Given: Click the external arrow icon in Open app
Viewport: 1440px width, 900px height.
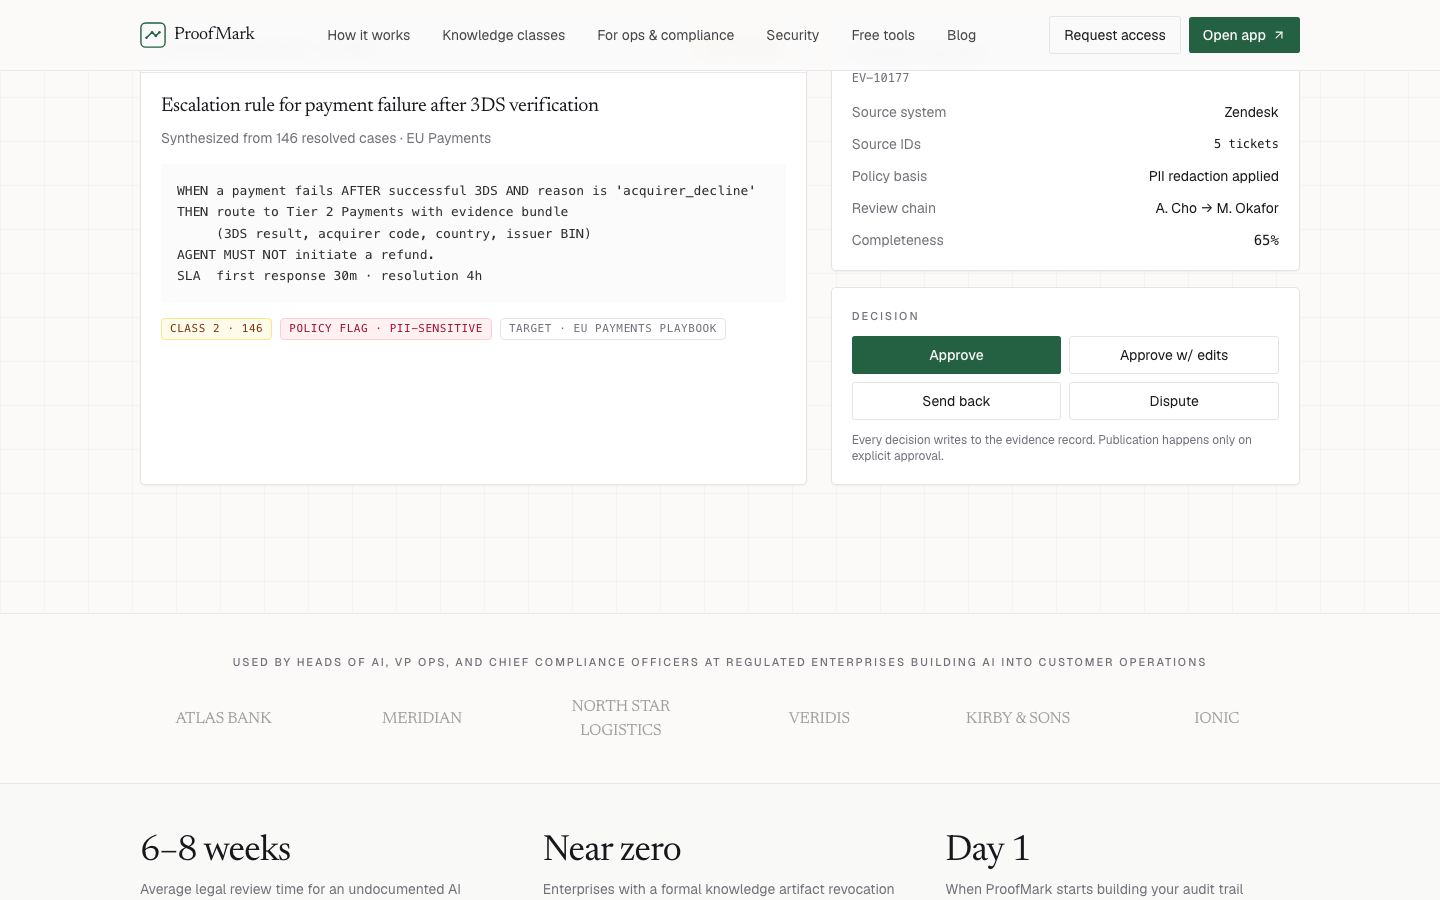Looking at the screenshot, I should (x=1279, y=35).
